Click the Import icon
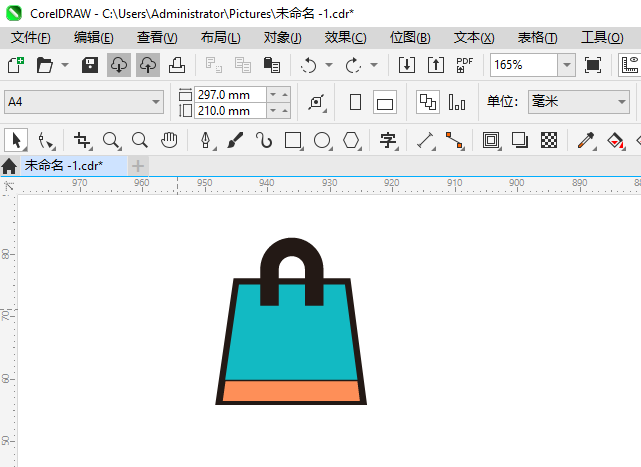 coord(407,65)
